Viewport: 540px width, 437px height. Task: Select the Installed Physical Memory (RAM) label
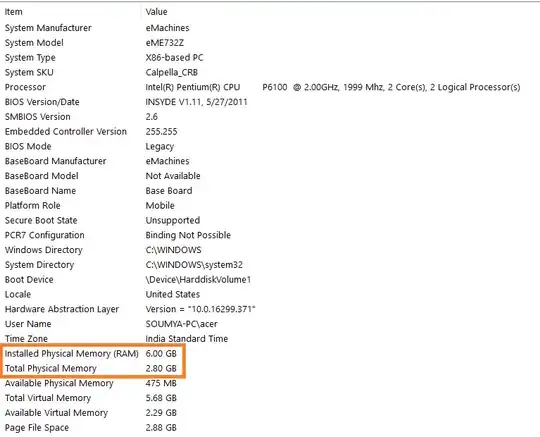(x=72, y=354)
